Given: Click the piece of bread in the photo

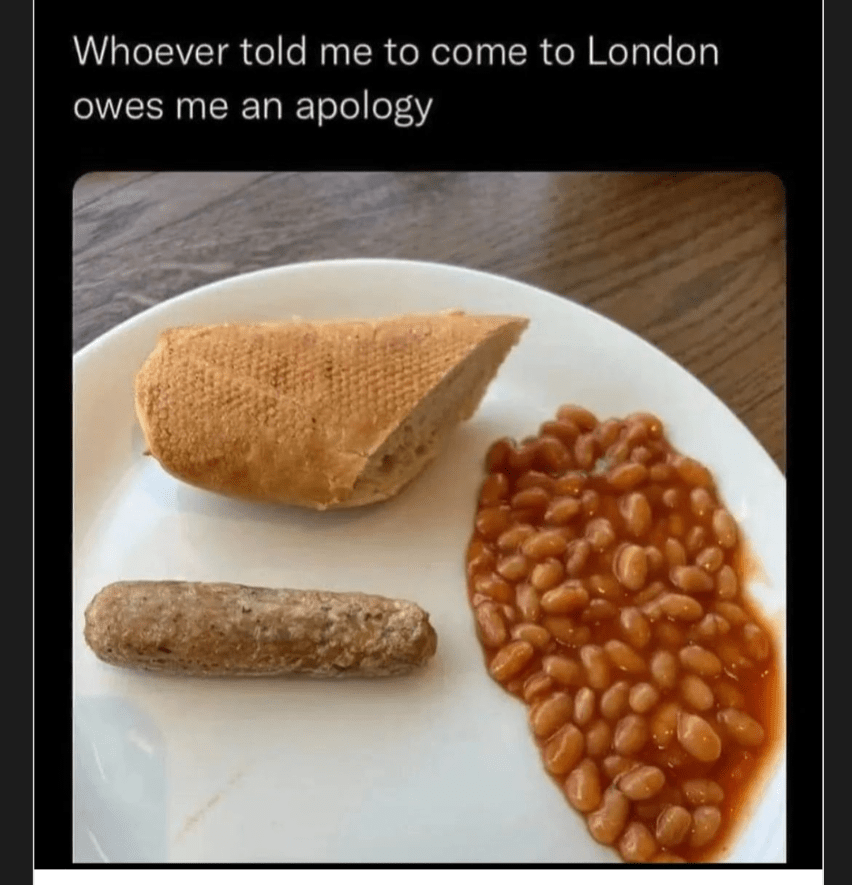Looking at the screenshot, I should [327, 409].
